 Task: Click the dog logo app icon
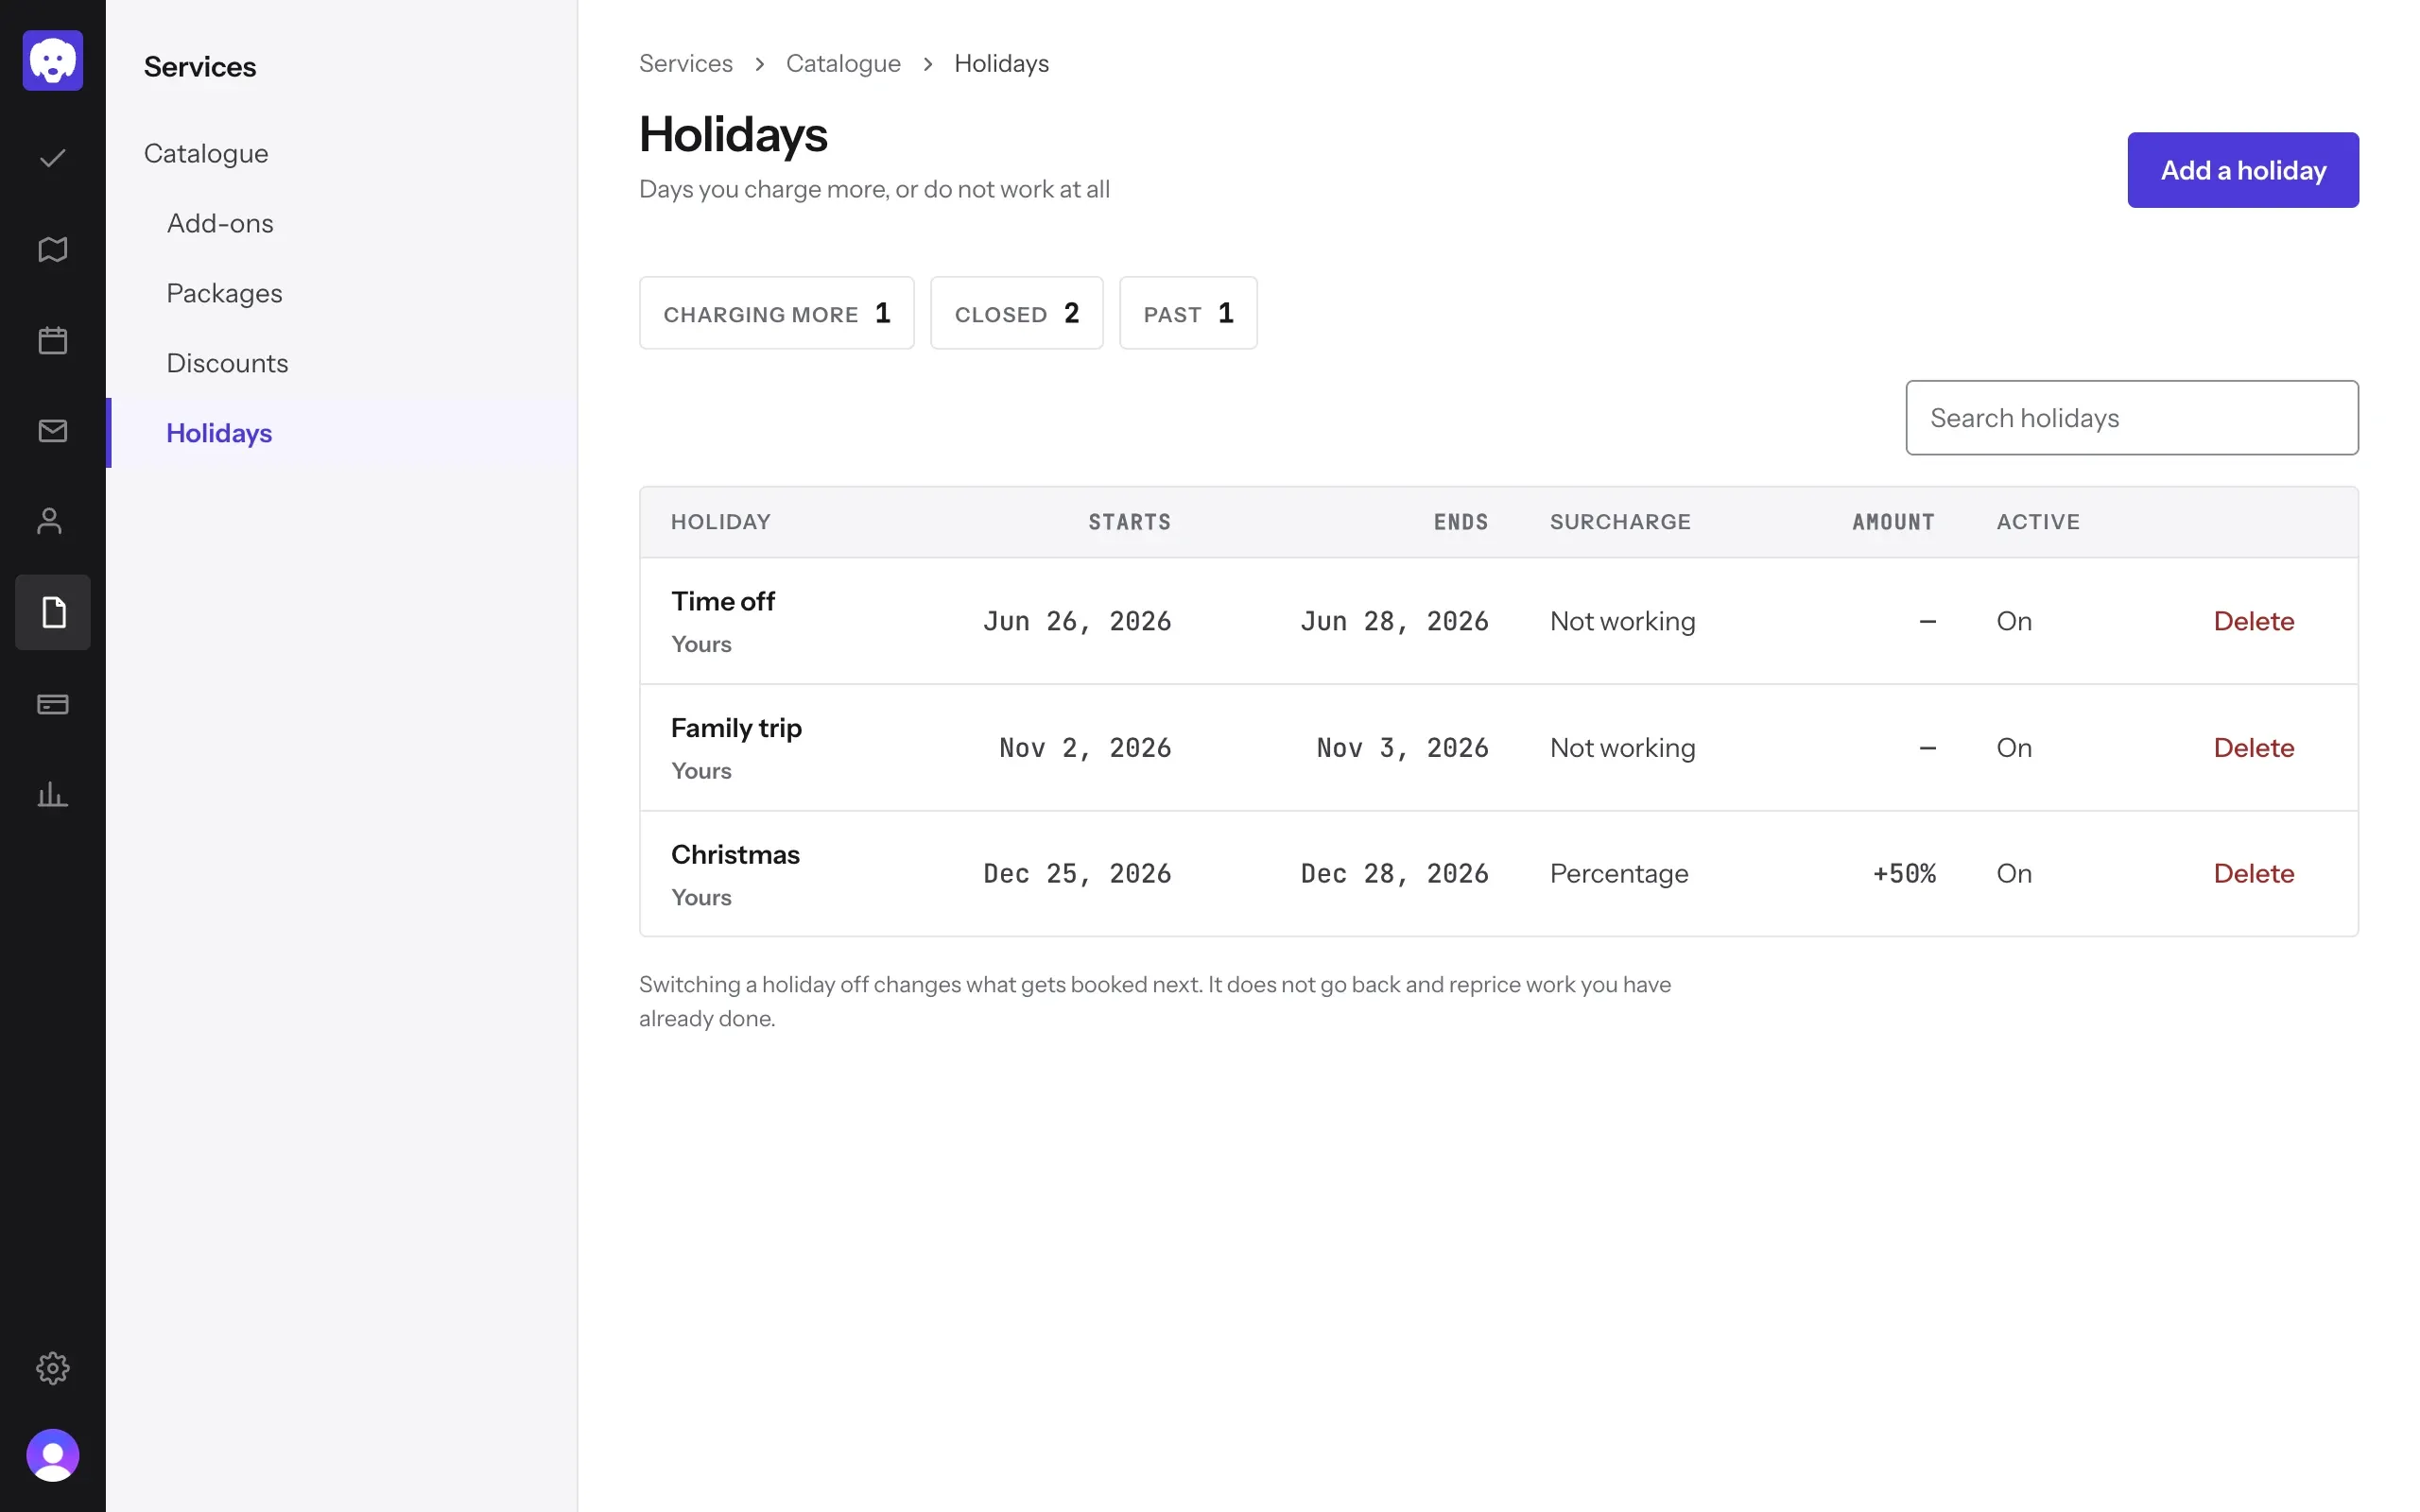click(53, 60)
